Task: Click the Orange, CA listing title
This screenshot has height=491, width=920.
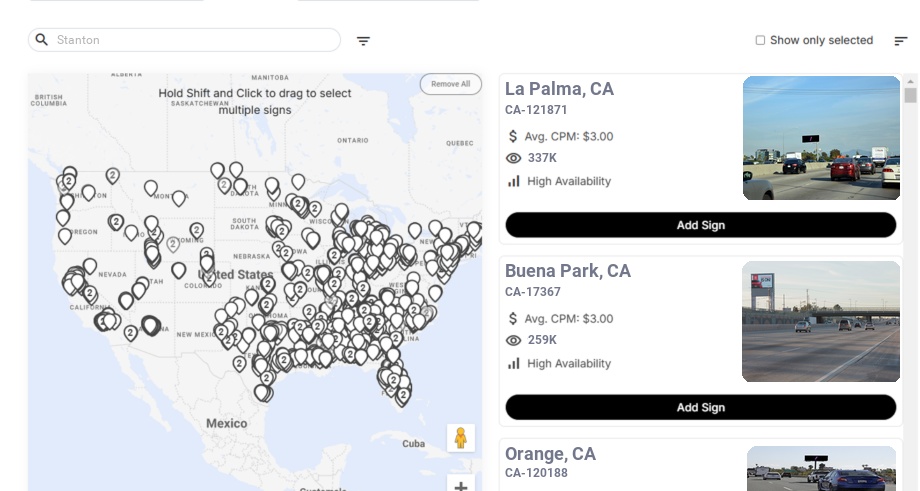Action: point(550,454)
